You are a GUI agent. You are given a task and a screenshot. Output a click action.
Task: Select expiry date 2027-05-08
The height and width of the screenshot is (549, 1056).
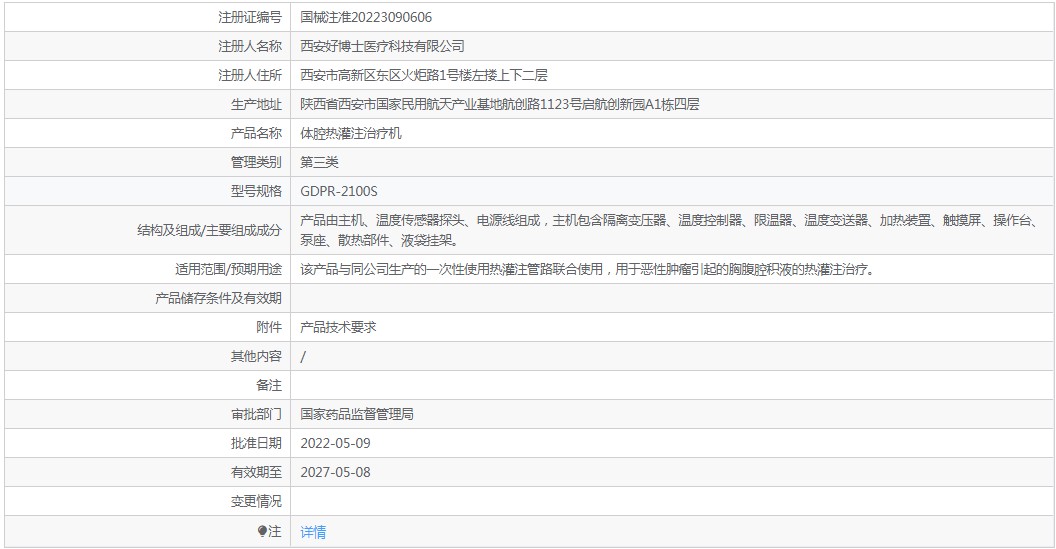tap(335, 472)
